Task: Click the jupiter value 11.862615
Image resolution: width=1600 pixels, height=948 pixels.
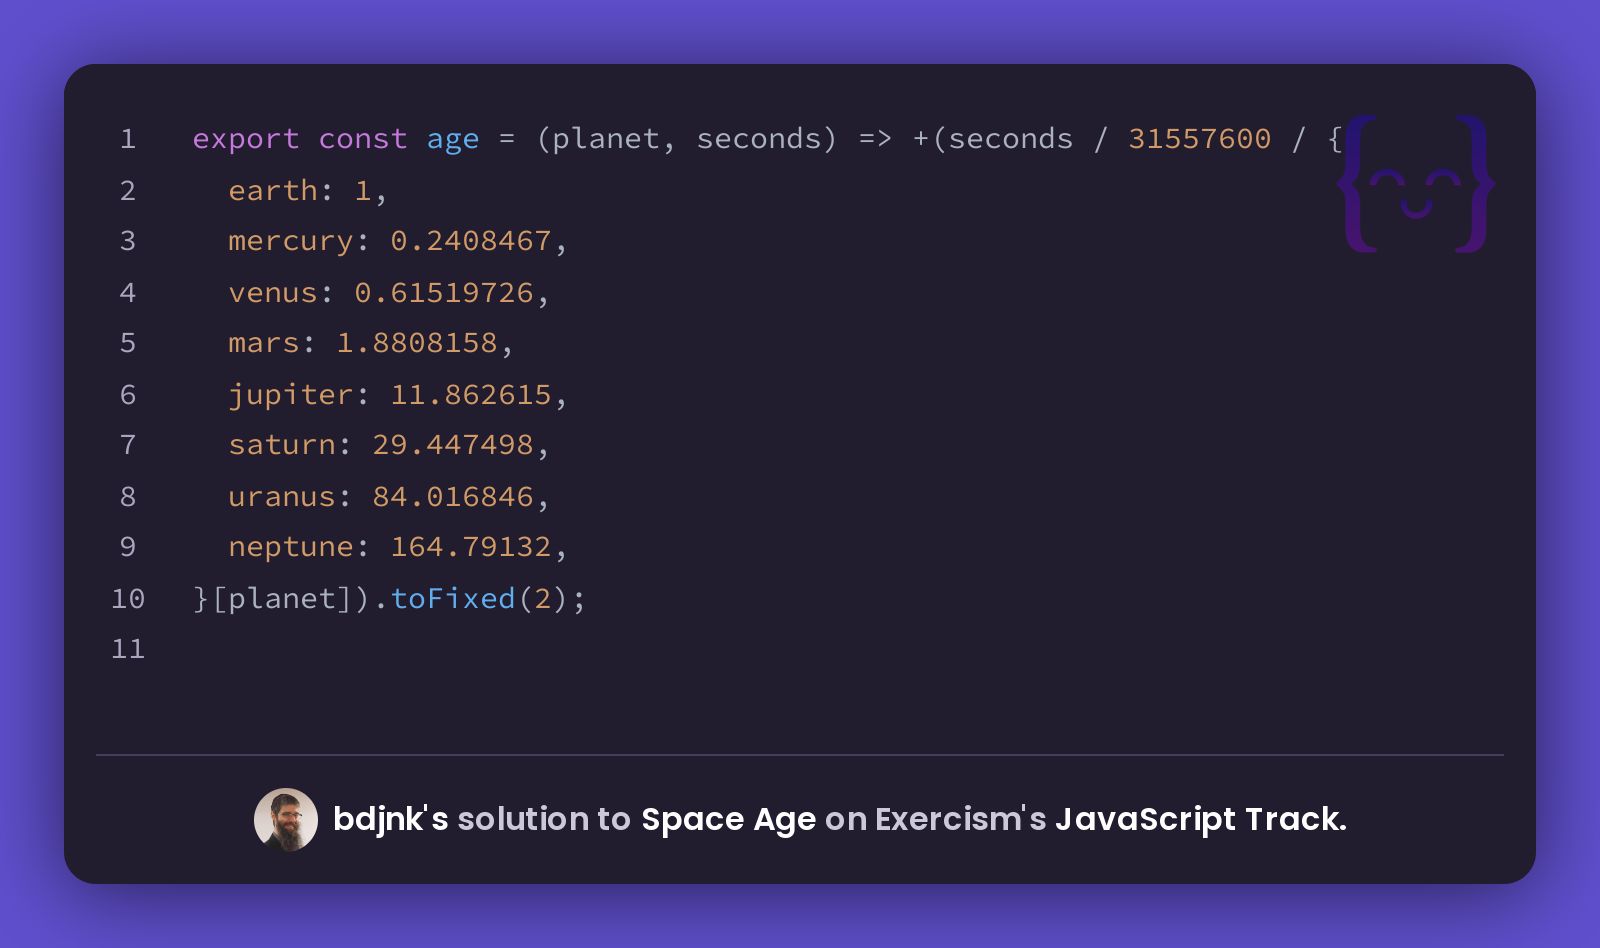Action: click(x=471, y=395)
